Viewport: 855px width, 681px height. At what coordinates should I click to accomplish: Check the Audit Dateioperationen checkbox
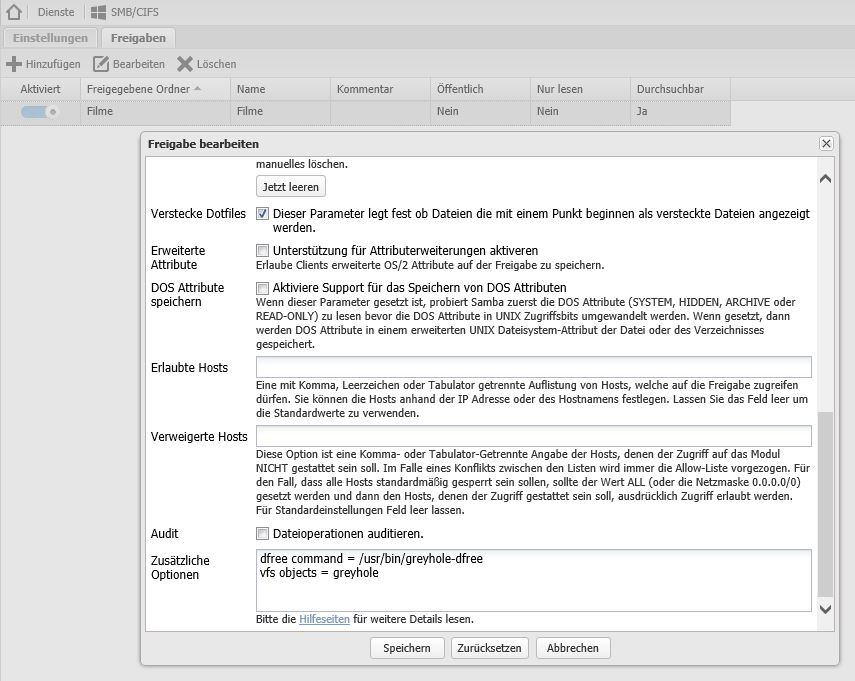click(x=262, y=534)
